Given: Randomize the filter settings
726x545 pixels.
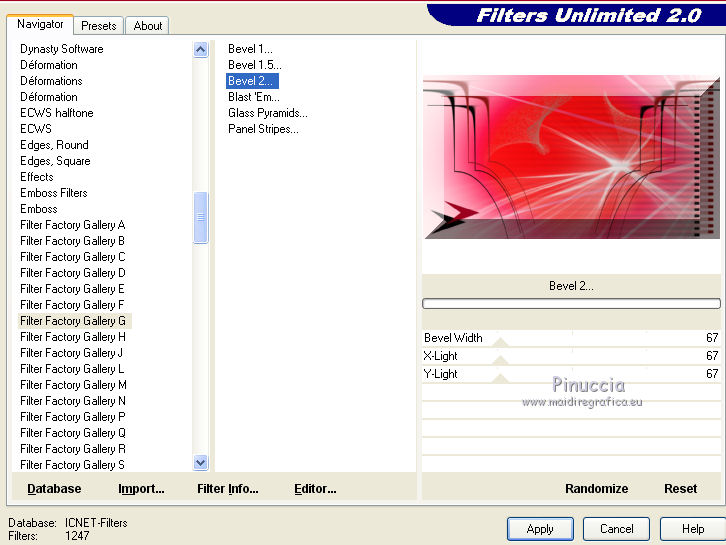Looking at the screenshot, I should (596, 489).
